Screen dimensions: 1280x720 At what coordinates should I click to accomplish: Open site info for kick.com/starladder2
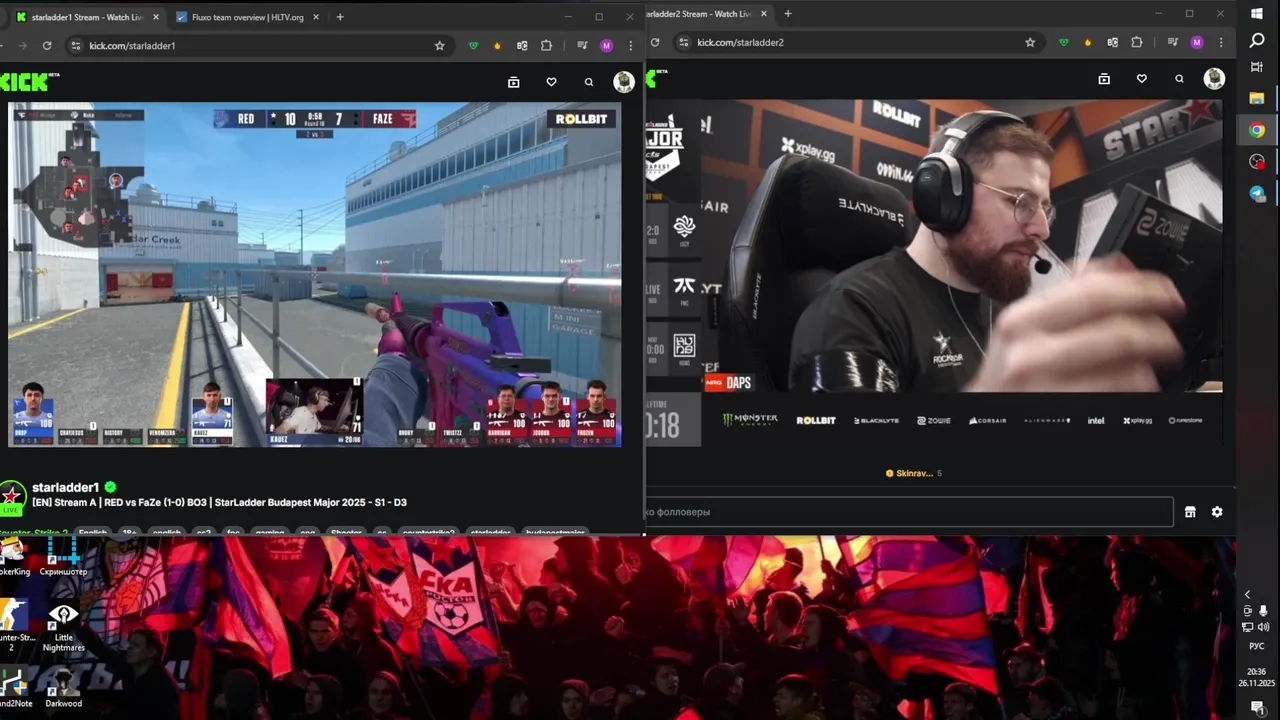[x=683, y=42]
